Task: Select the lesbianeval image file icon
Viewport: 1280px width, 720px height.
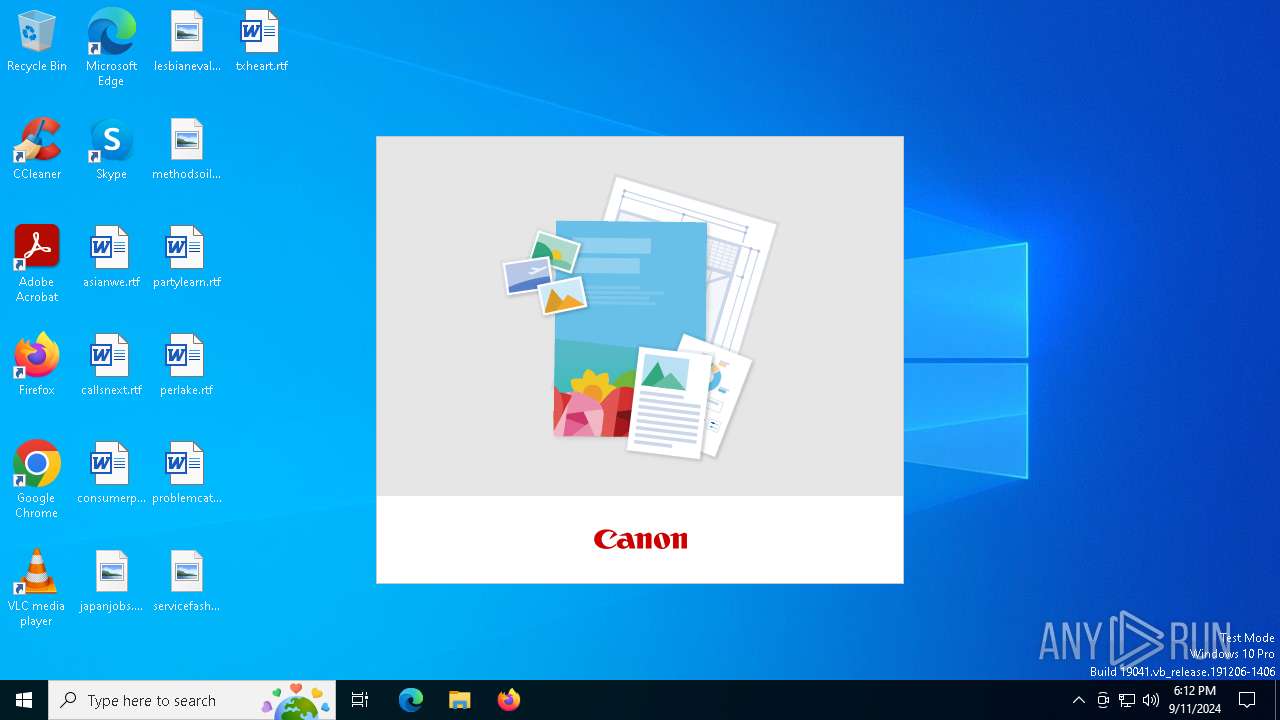Action: [x=187, y=41]
